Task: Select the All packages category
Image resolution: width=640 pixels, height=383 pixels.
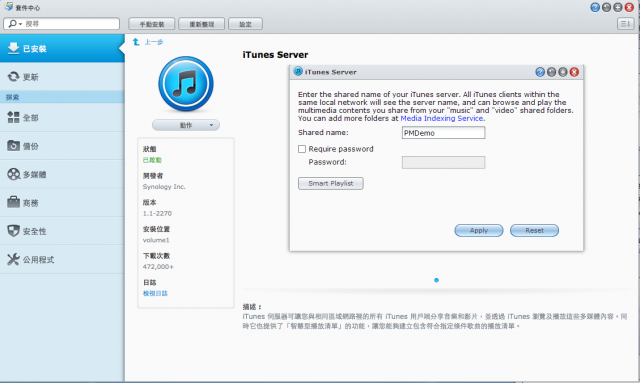Action: click(62, 118)
